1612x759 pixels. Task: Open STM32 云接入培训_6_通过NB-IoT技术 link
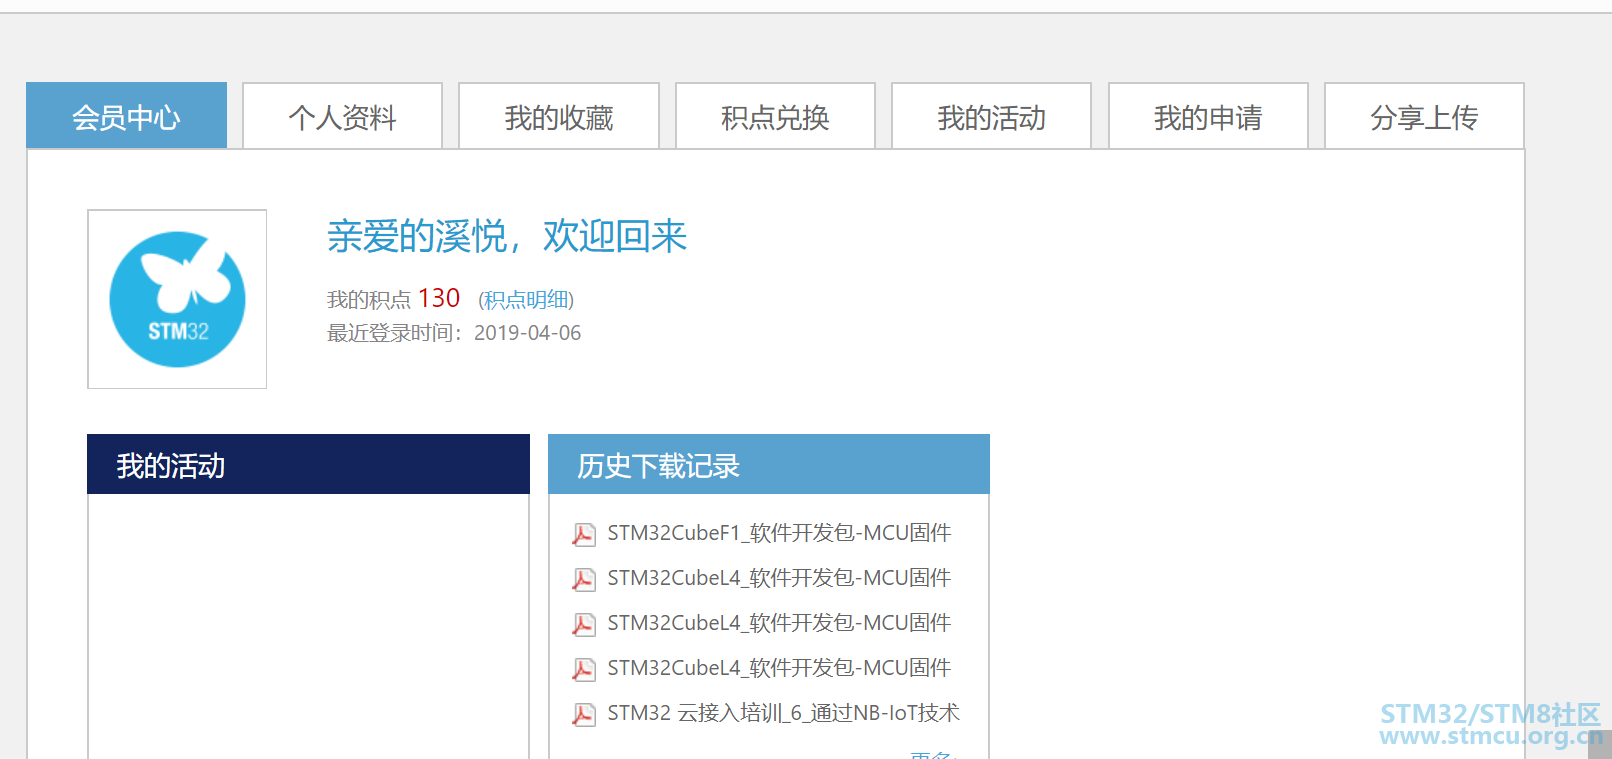(783, 713)
